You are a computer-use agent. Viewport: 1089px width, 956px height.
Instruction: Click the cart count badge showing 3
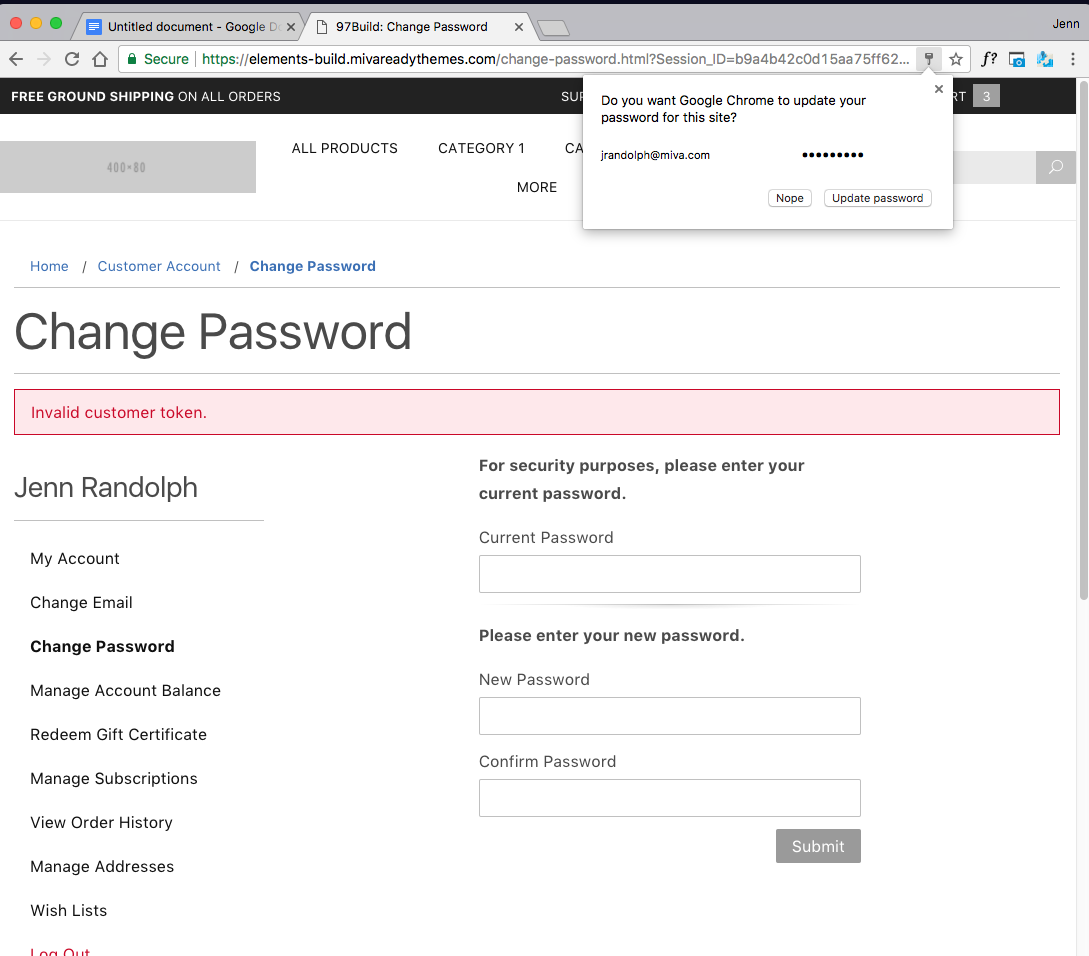point(986,96)
